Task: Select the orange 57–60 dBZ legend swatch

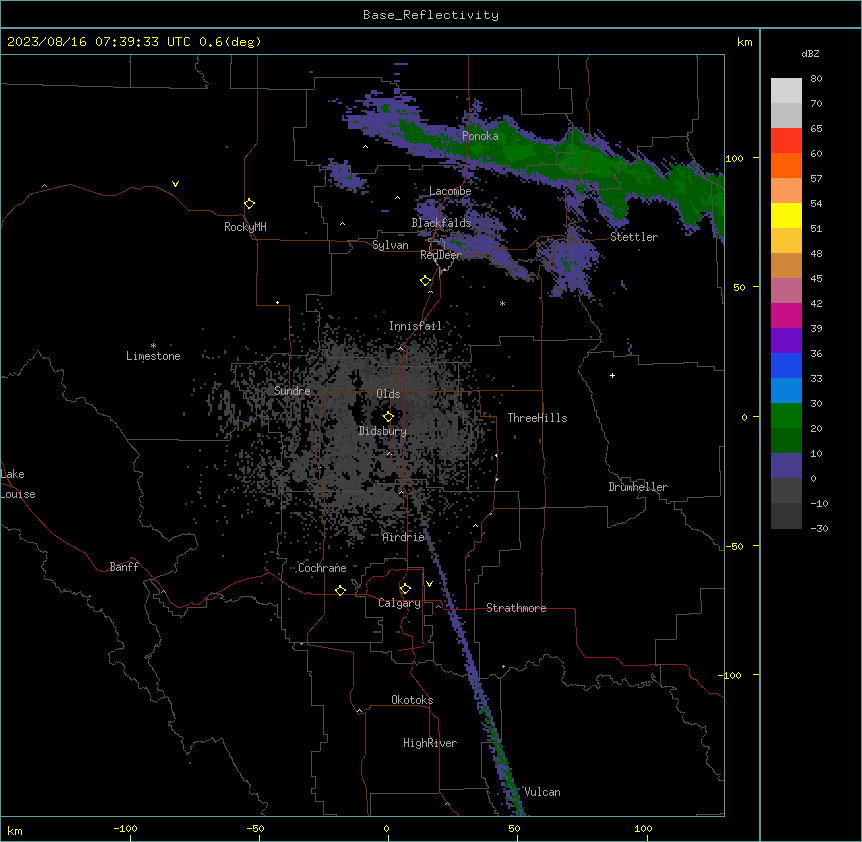Action: tap(786, 165)
